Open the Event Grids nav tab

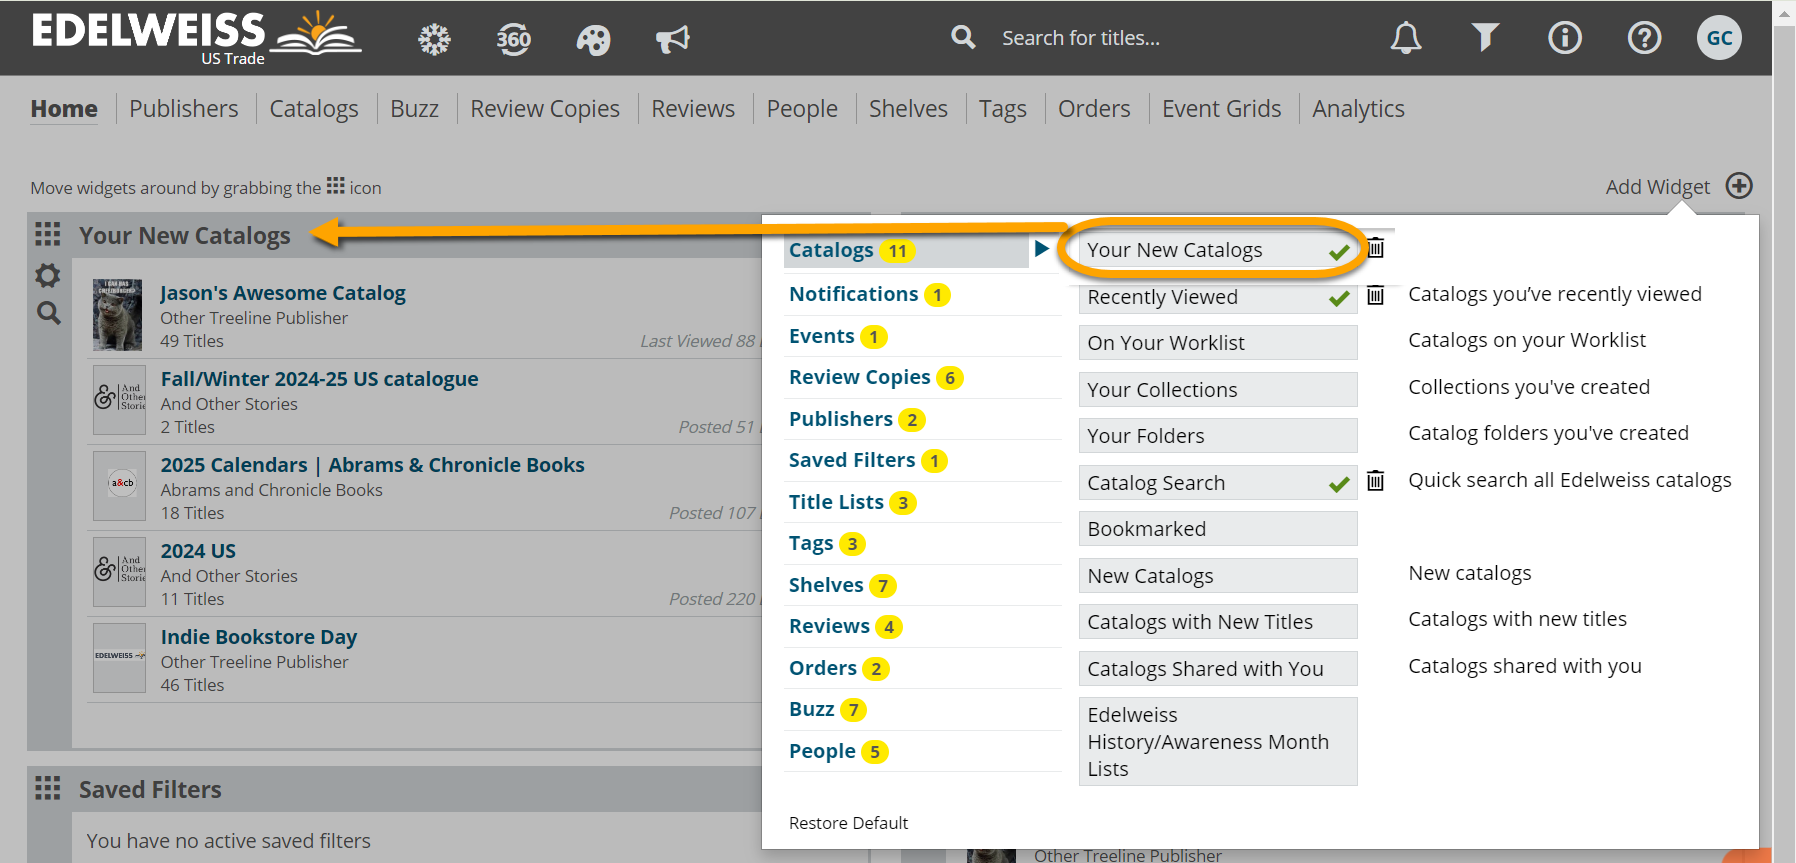point(1221,108)
